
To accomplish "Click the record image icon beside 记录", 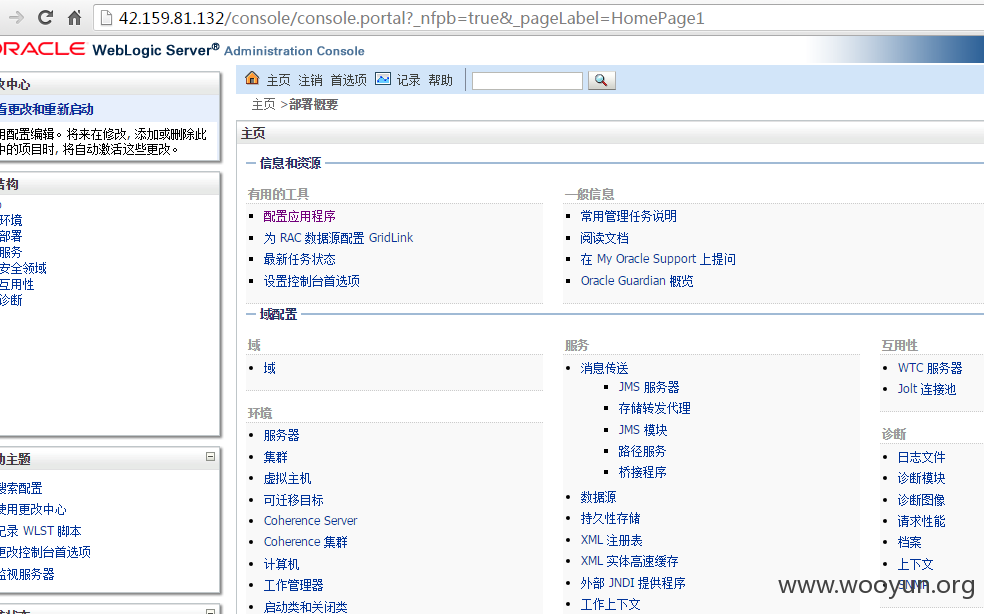I will 383,79.
